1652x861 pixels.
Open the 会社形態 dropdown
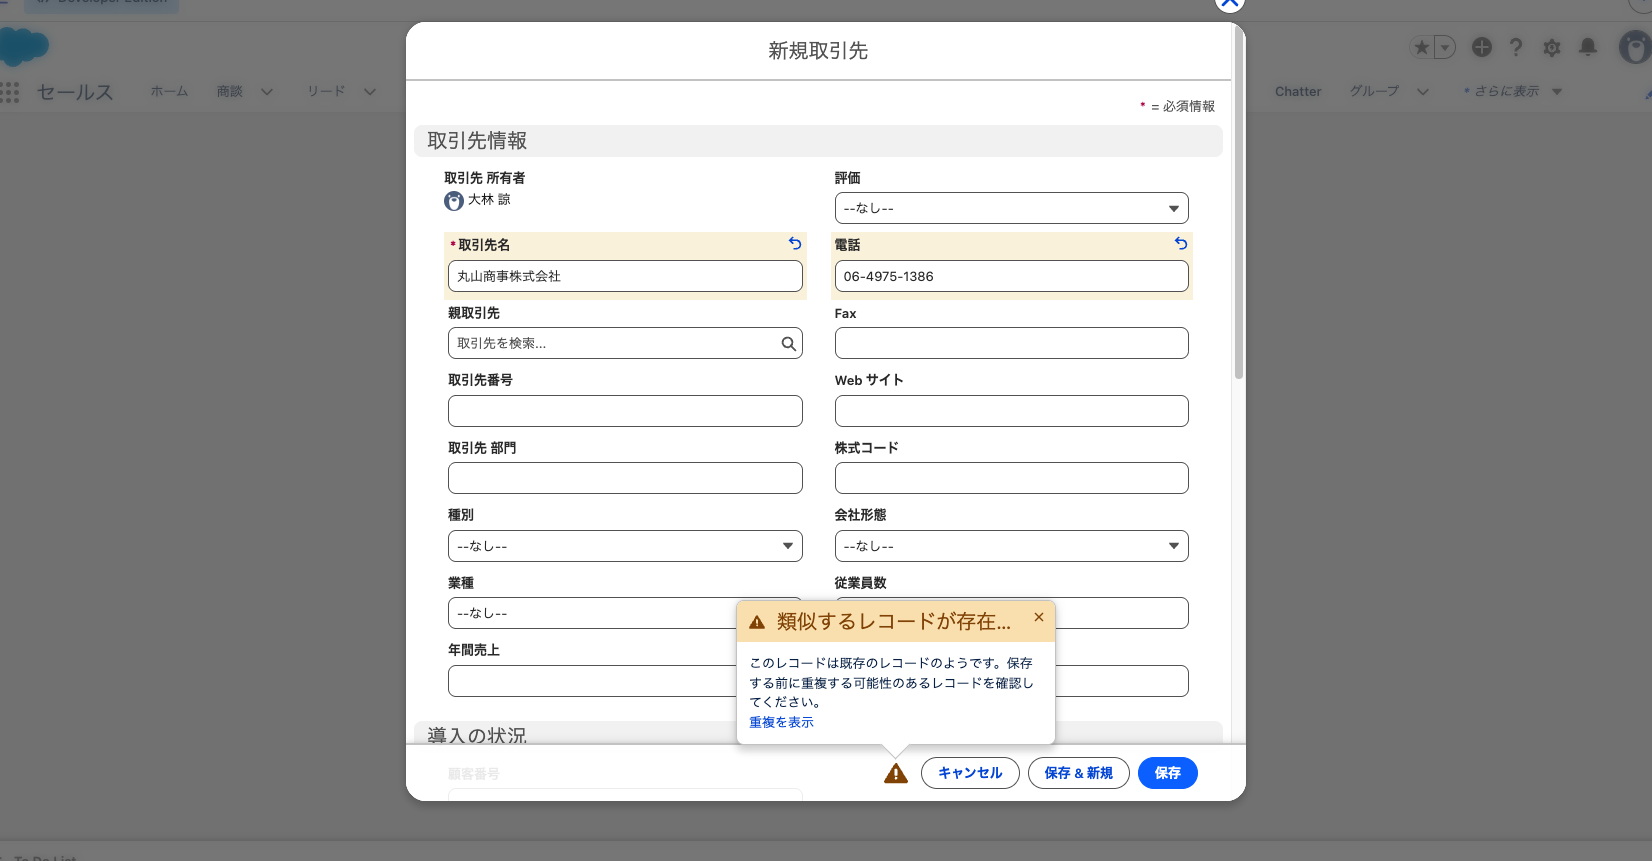(x=1011, y=546)
